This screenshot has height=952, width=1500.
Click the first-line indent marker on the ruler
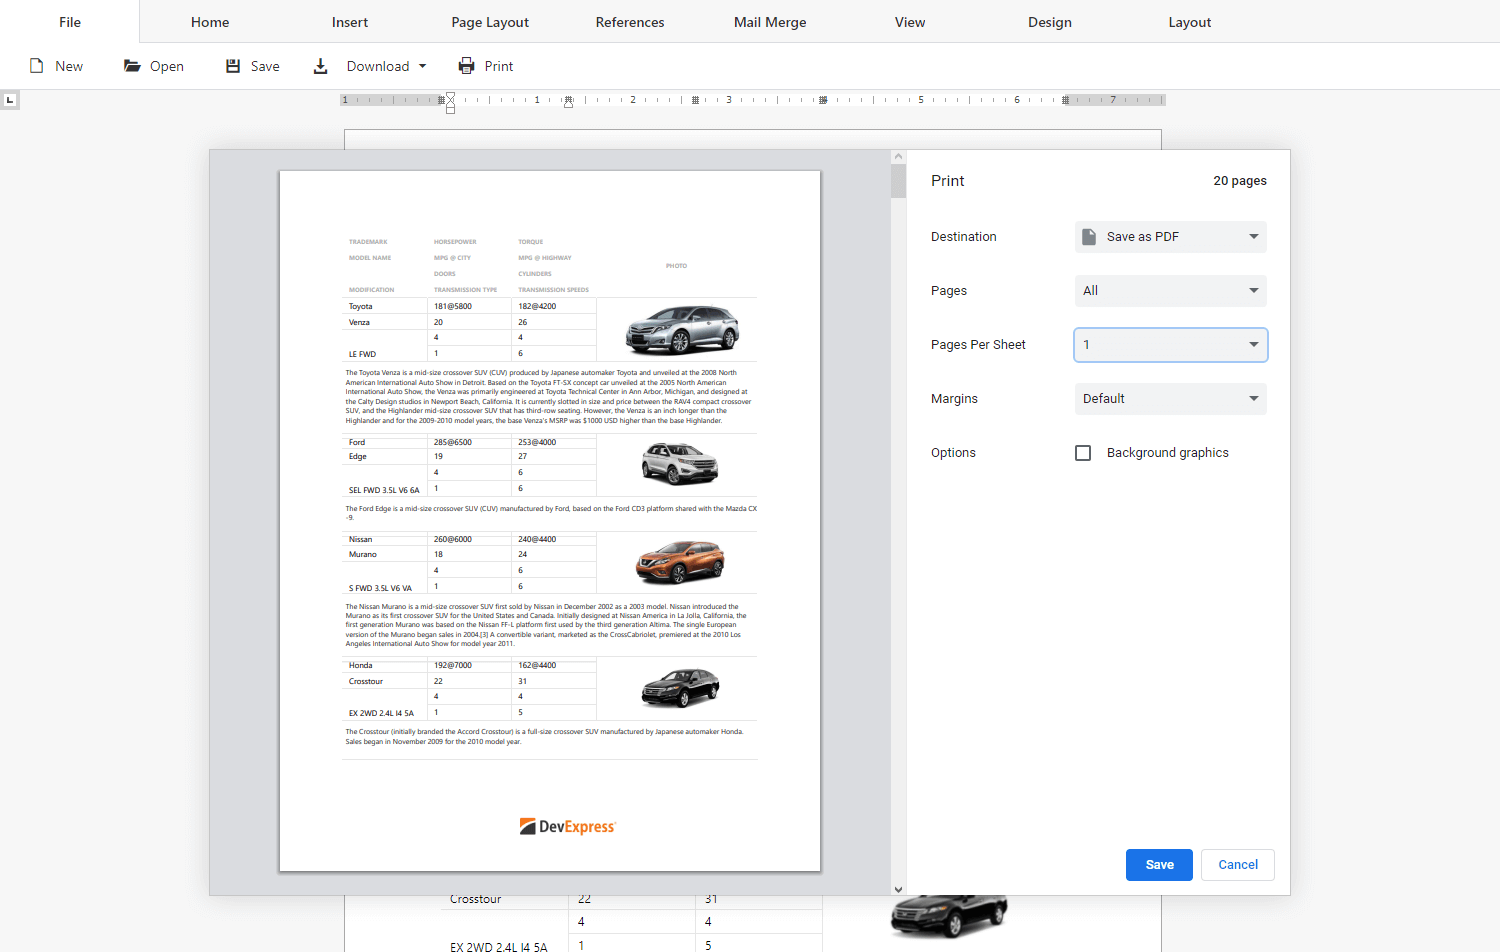point(450,96)
